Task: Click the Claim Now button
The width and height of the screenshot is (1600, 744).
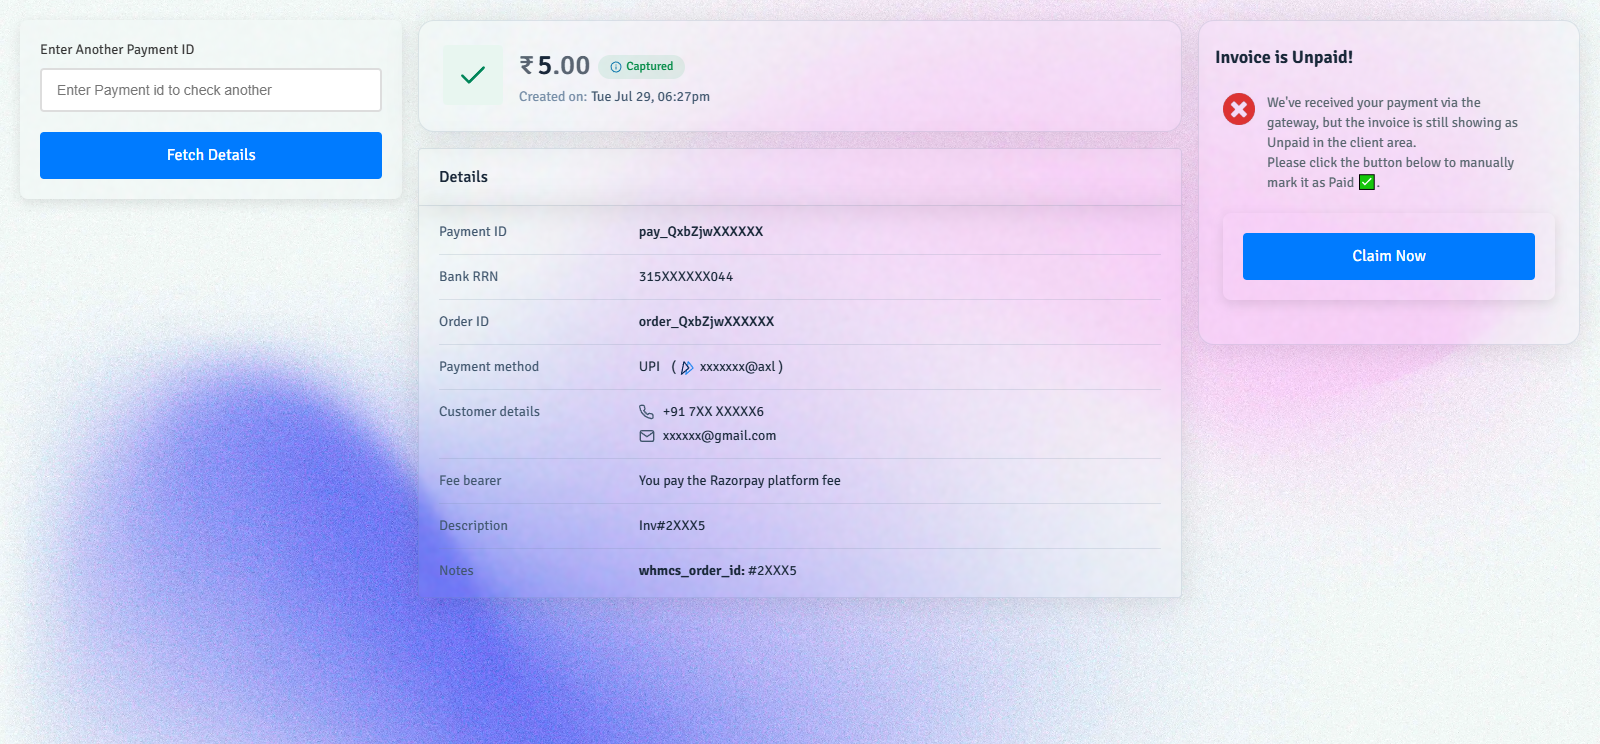Action: pos(1389,256)
